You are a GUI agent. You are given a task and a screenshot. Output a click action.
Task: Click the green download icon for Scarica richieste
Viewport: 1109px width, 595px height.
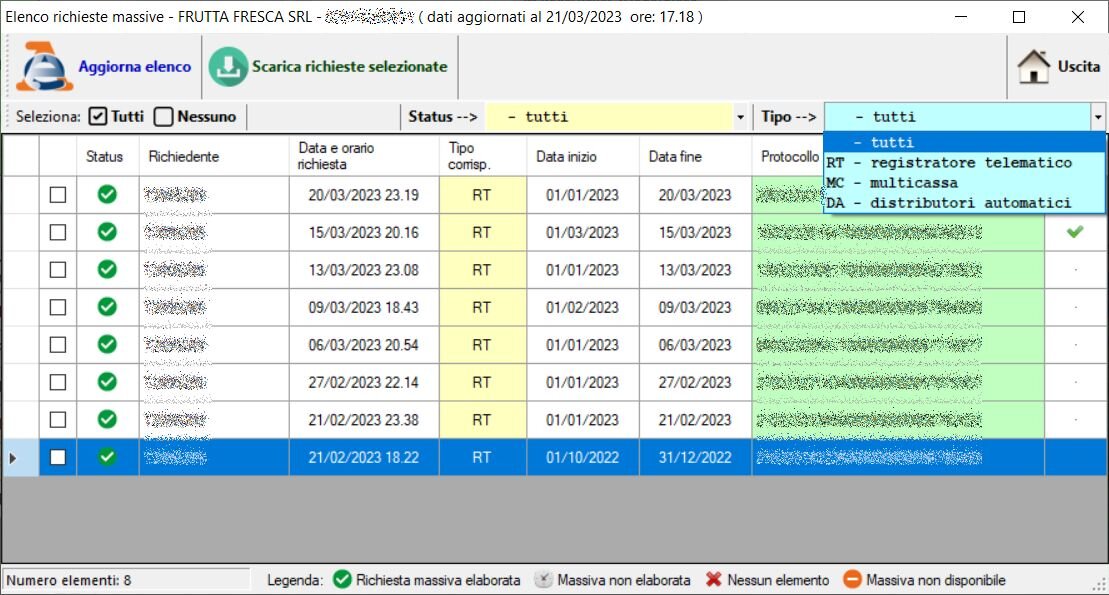coord(228,67)
